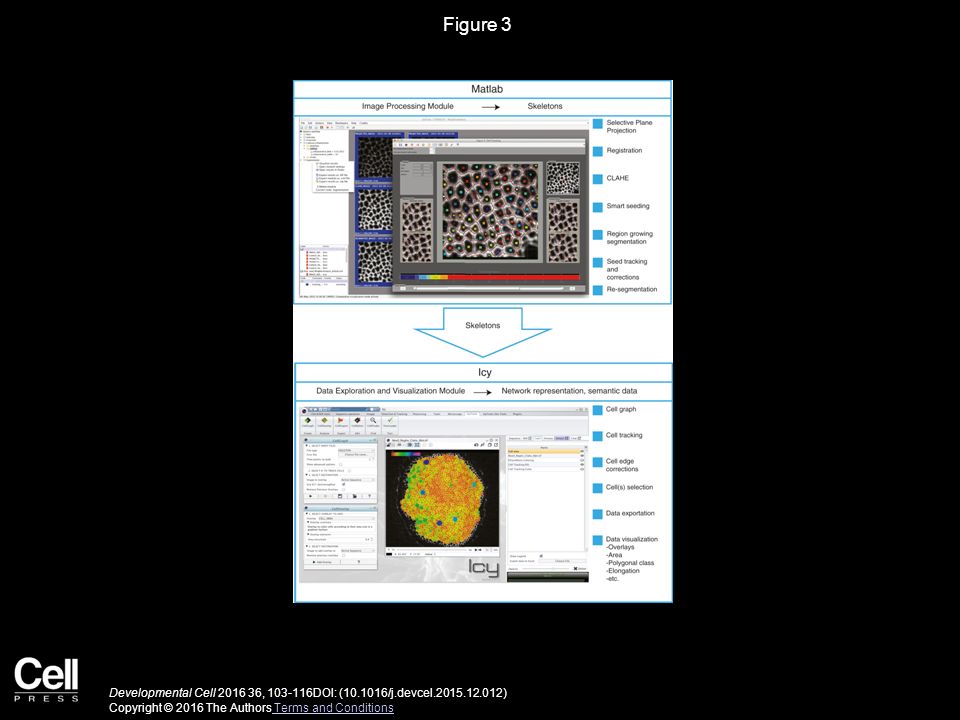The image size is (960, 720).
Task: Click the CellGraph diamond icon in Icy toolbar
Action: coord(307,421)
